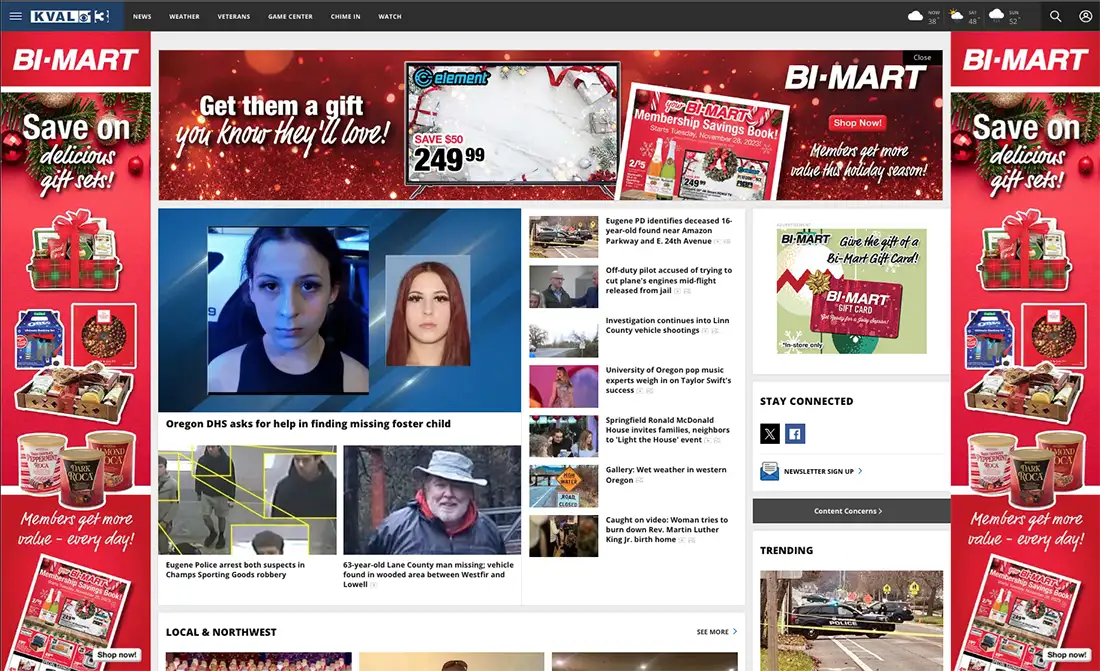The width and height of the screenshot is (1100, 671).
Task: Click the off-duty pilot story thumbnail
Action: pos(563,286)
